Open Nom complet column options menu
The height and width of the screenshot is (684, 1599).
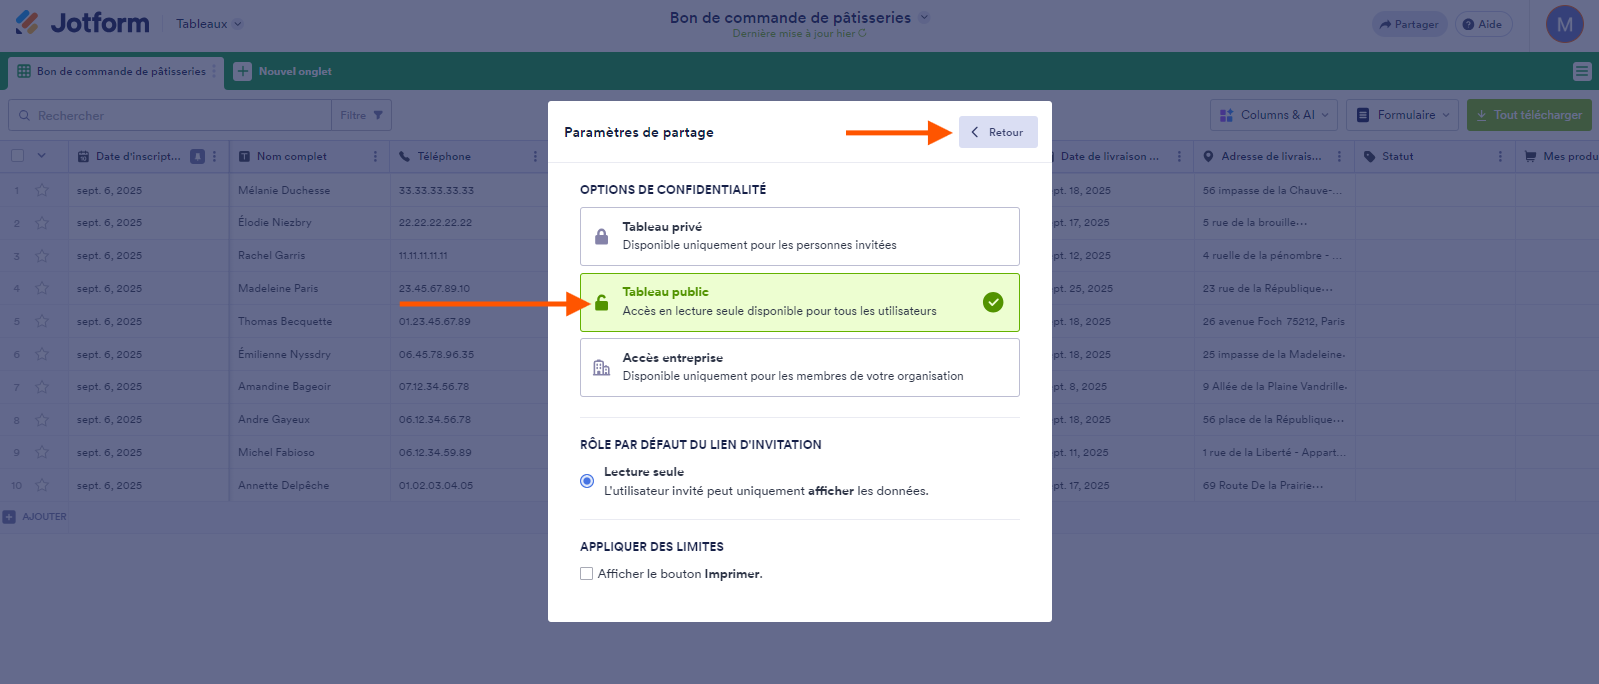(x=375, y=157)
